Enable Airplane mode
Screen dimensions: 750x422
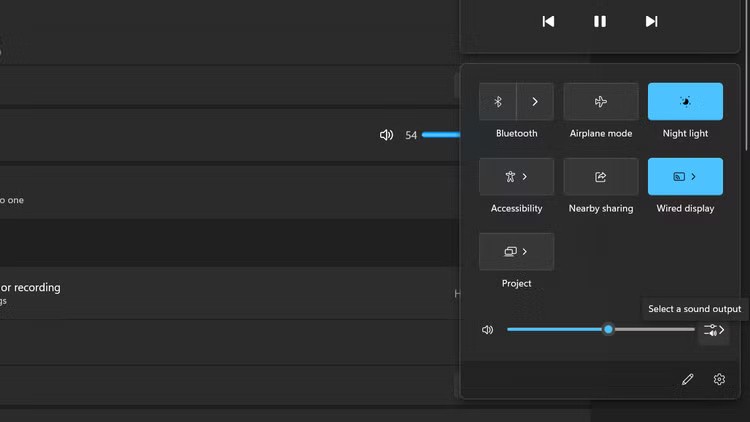(601, 102)
